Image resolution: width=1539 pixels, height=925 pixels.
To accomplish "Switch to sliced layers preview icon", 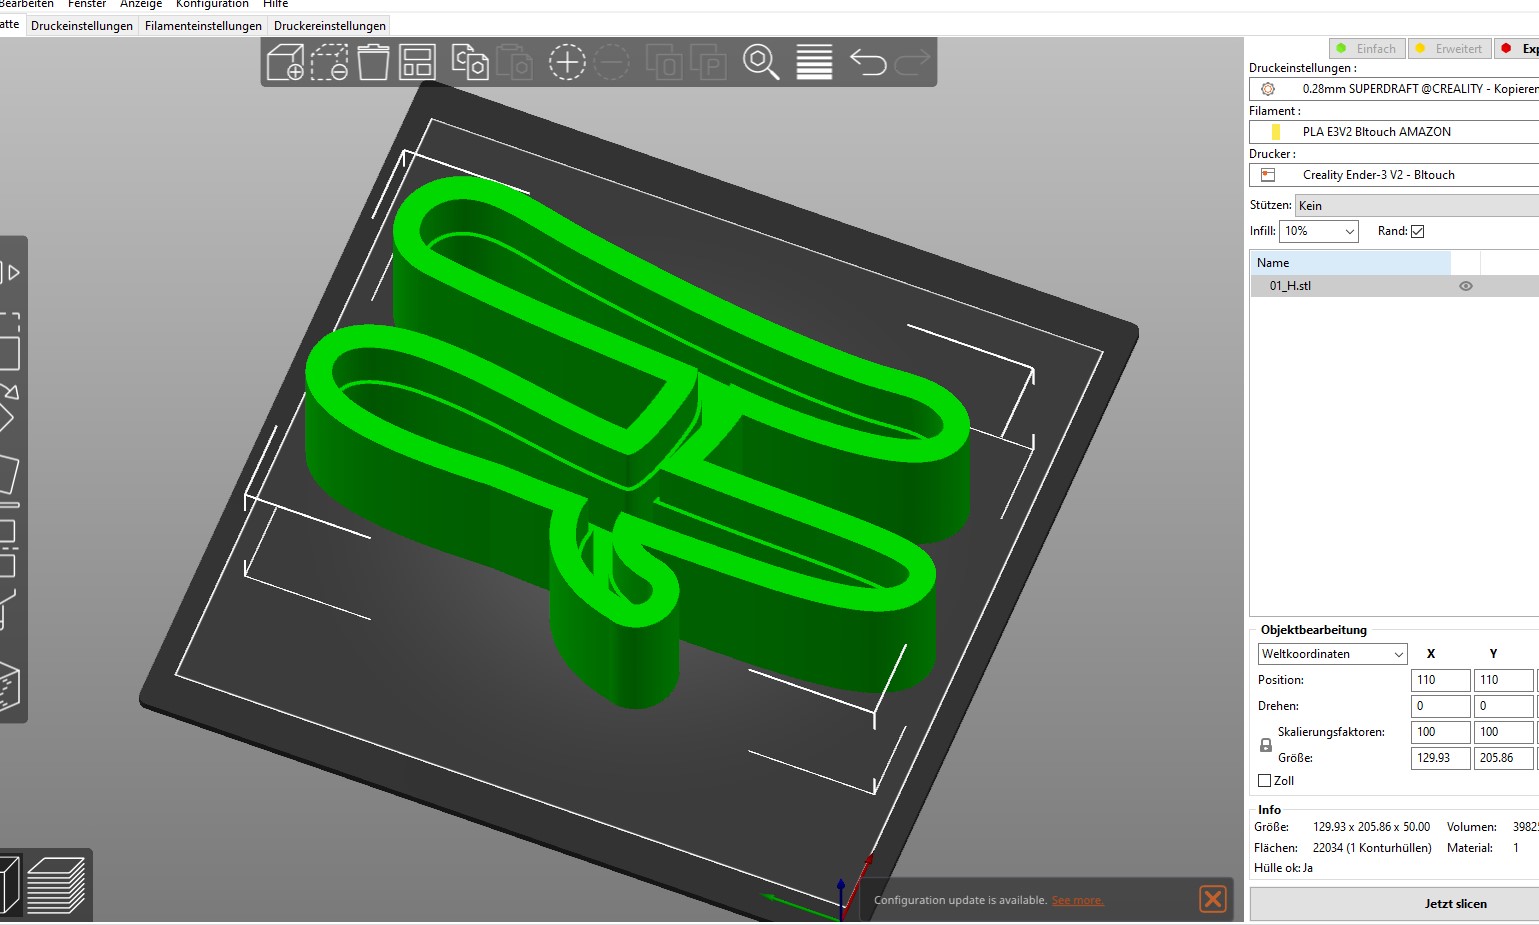I will (56, 885).
